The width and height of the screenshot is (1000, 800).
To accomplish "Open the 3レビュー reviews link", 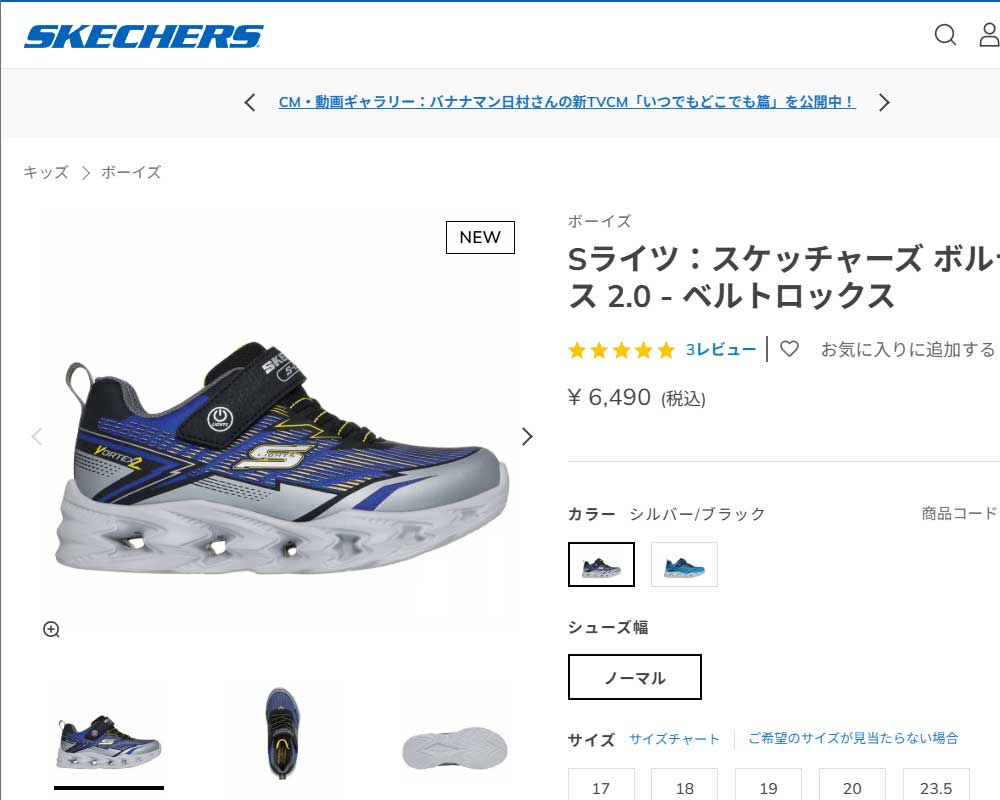I will coord(721,350).
